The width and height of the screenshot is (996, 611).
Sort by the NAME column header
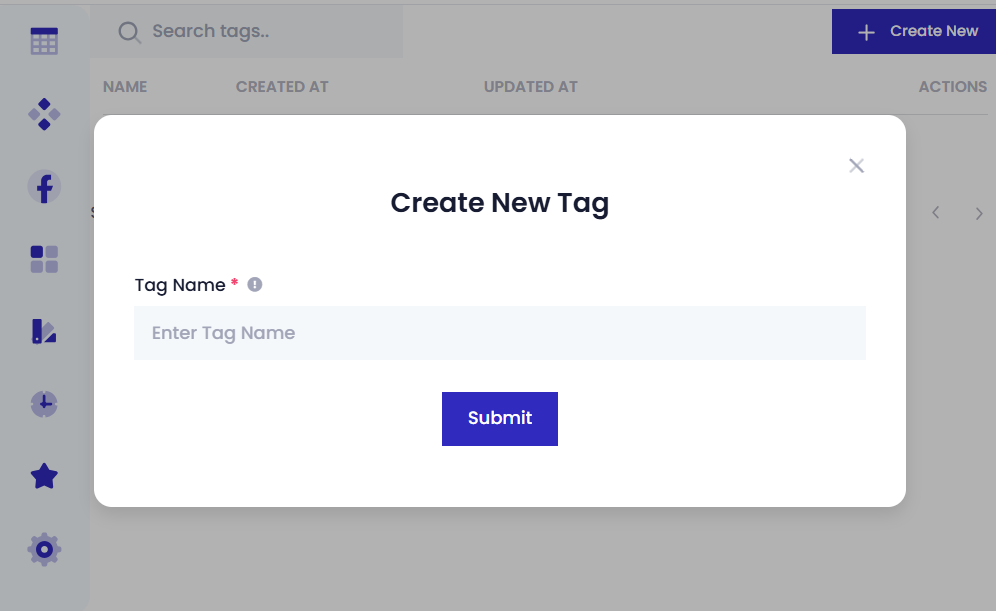point(125,87)
